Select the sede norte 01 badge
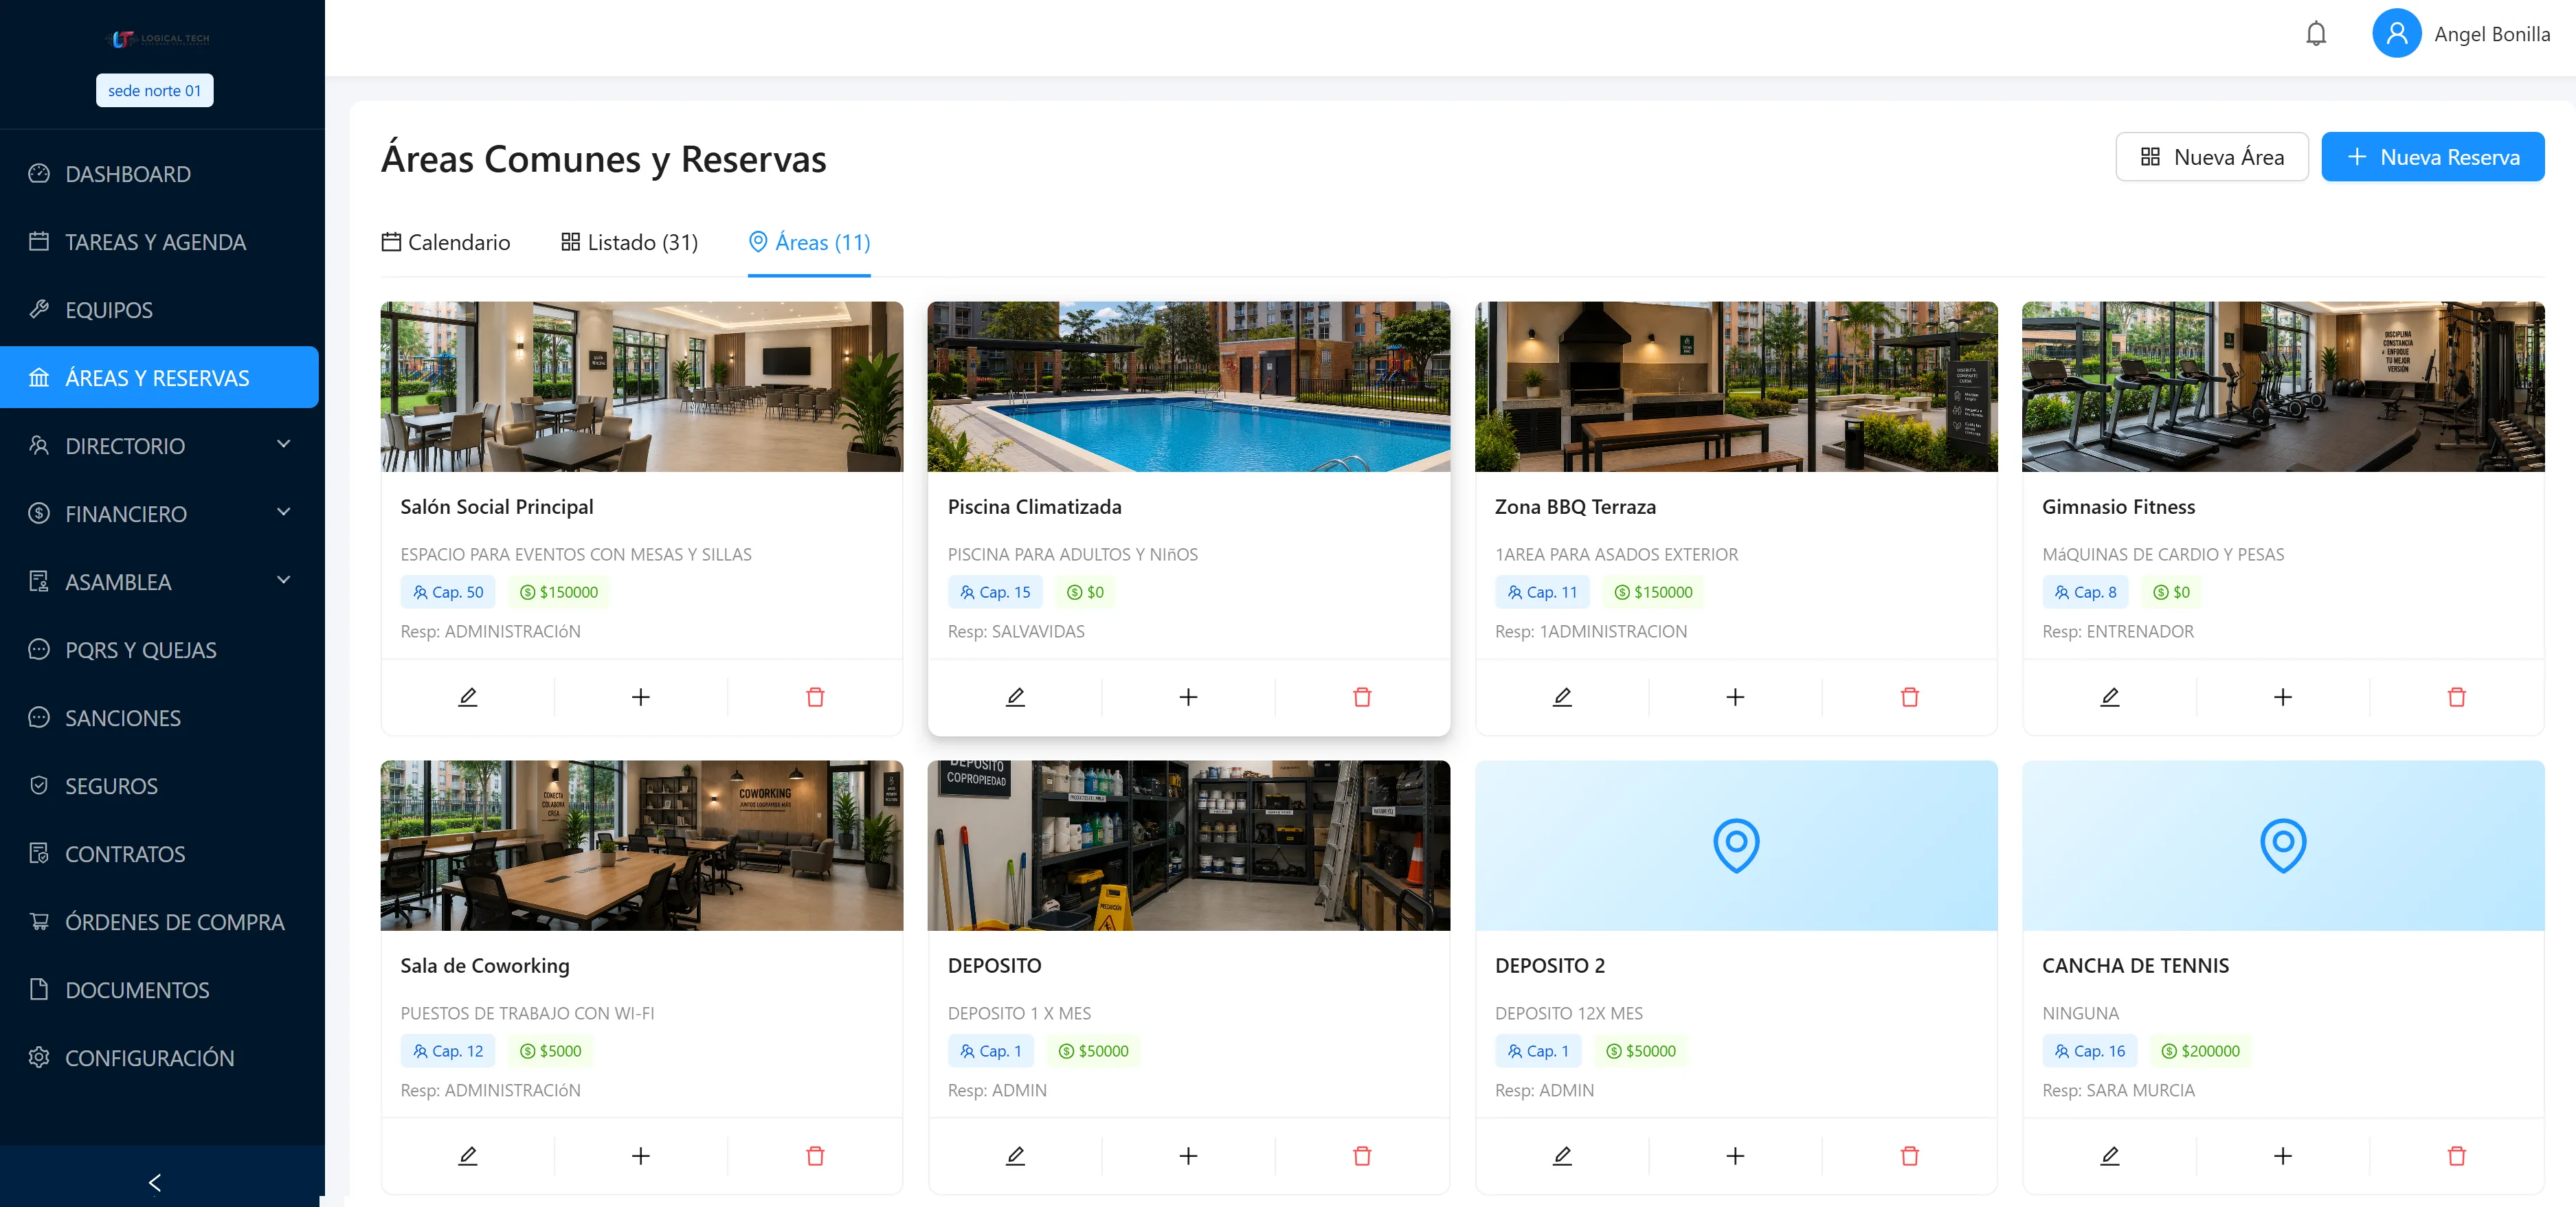This screenshot has width=2576, height=1207. [155, 90]
